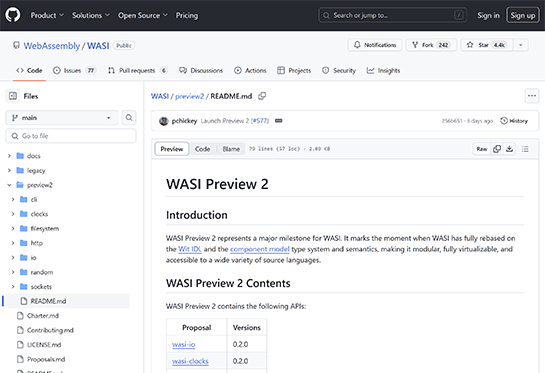Open the WebAssembly organization link
This screenshot has height=373, width=545.
pyautogui.click(x=52, y=46)
